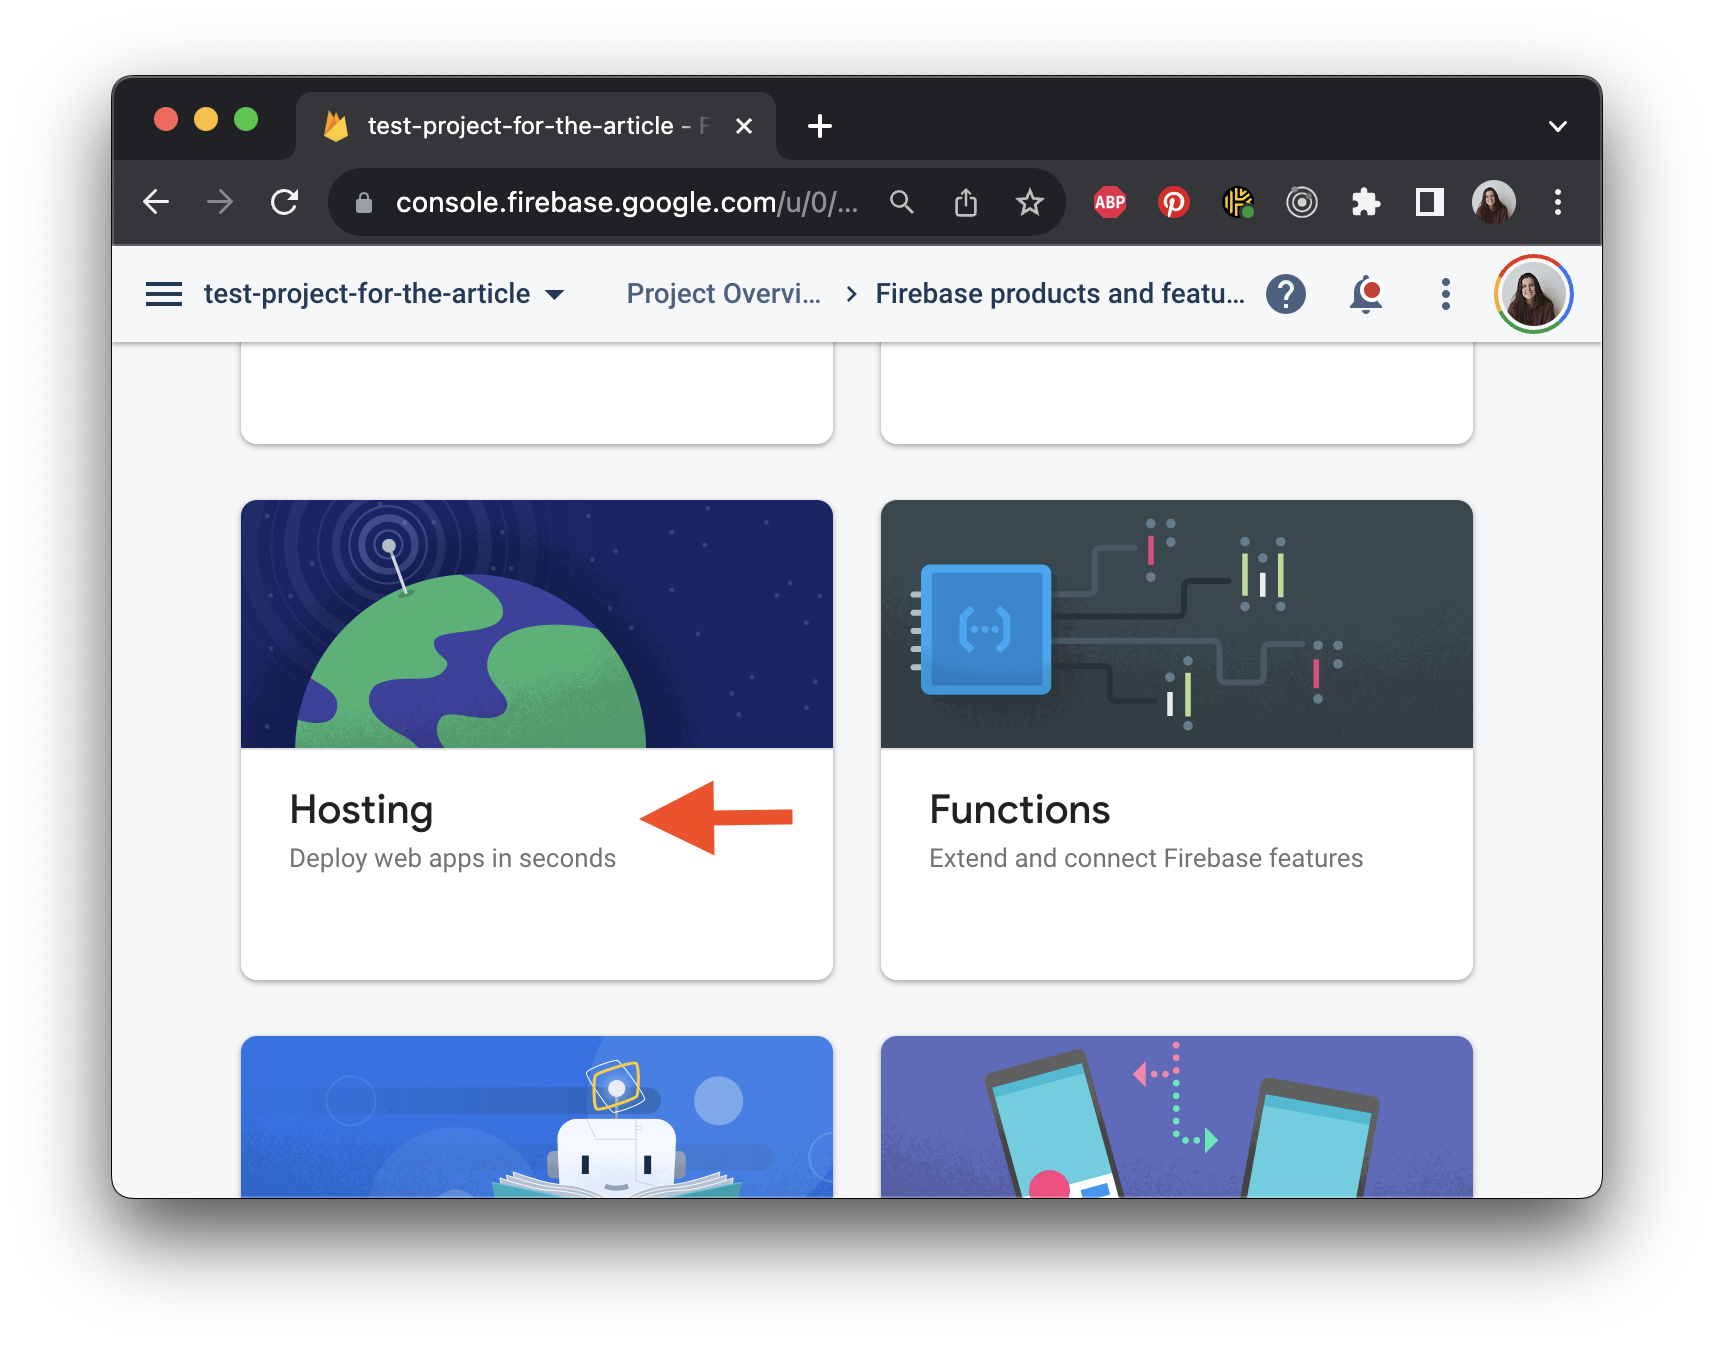Navigate to Project Overview breadcrumb
Screen dimensions: 1714x1346
point(722,293)
